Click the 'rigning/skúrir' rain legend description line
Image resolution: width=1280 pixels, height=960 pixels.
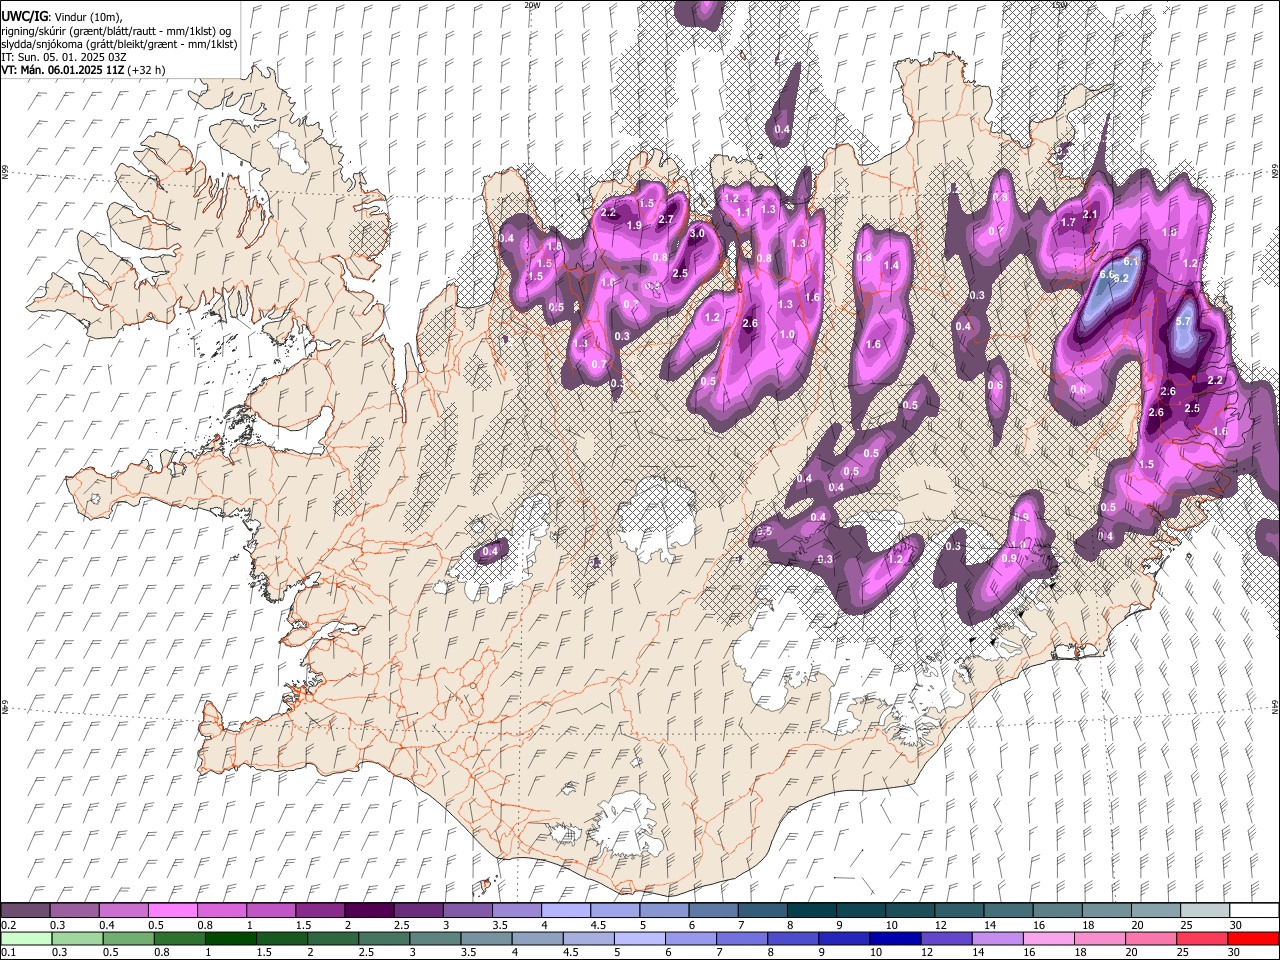pos(118,31)
